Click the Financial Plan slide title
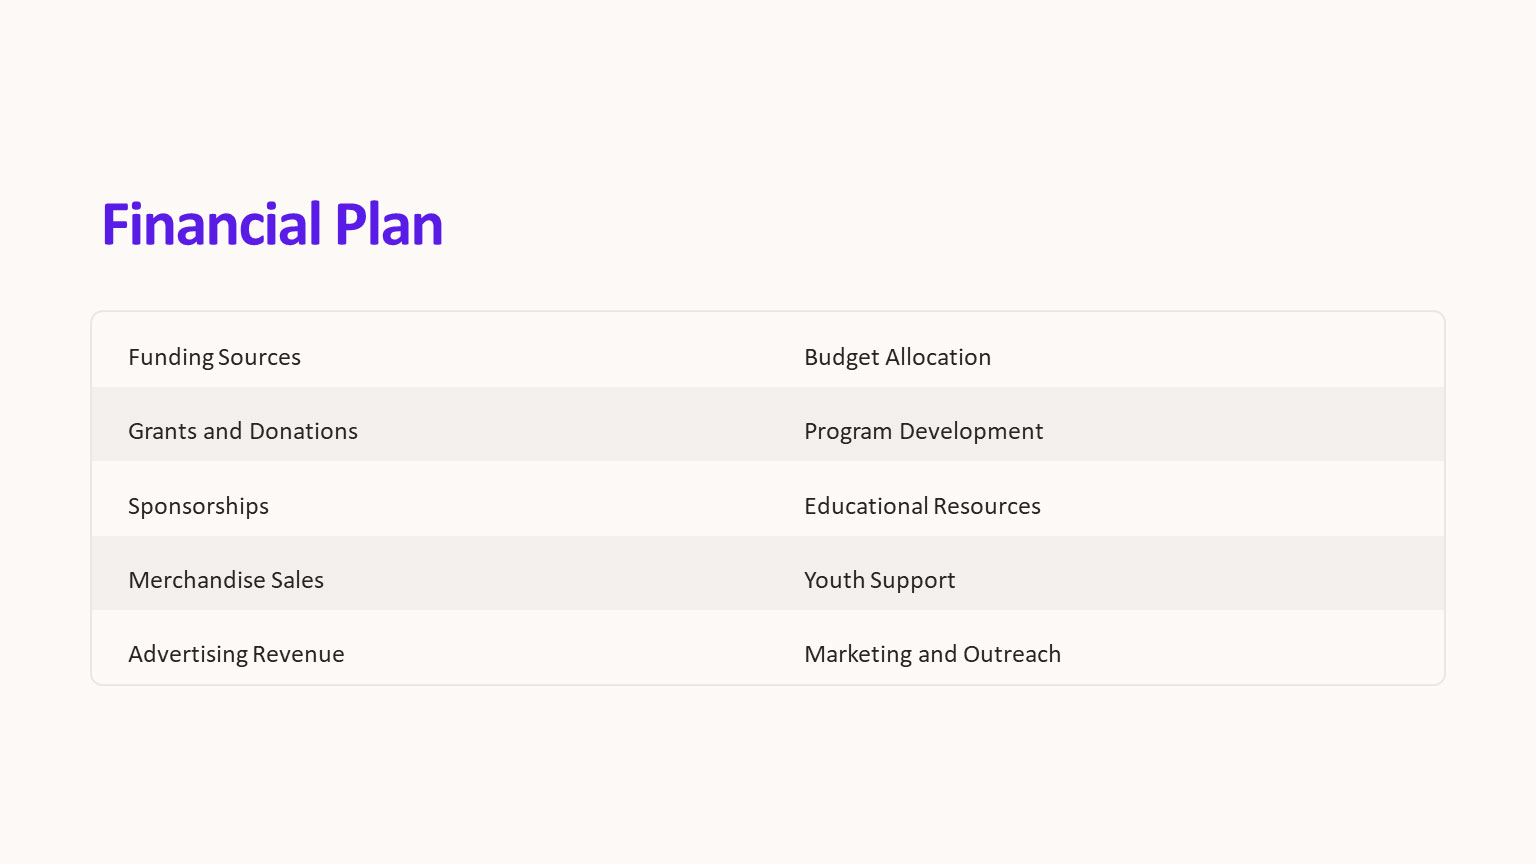 click(272, 225)
